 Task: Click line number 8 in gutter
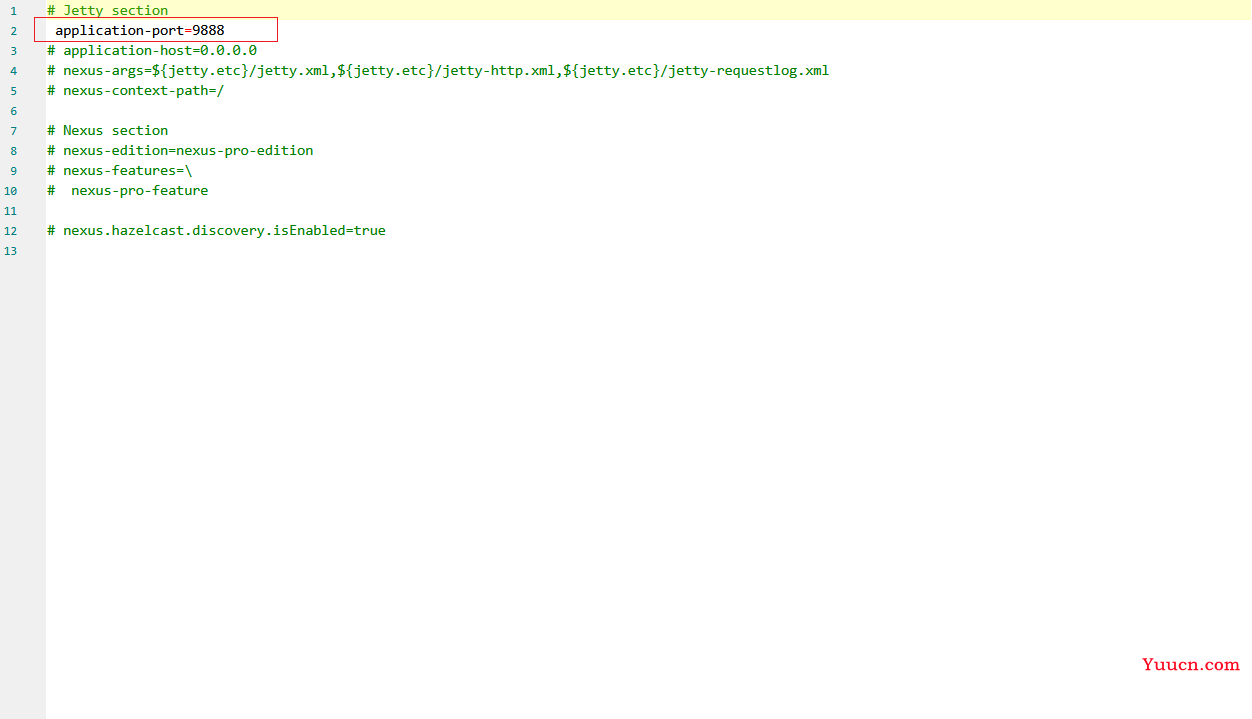coord(14,151)
